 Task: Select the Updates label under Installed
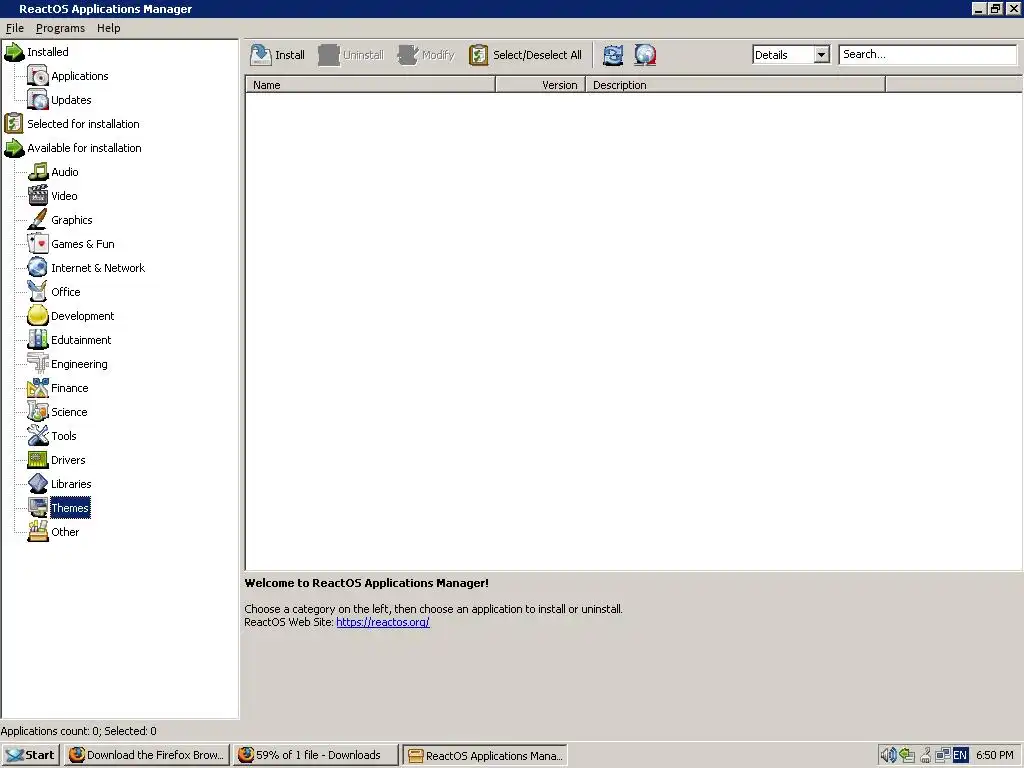(71, 100)
